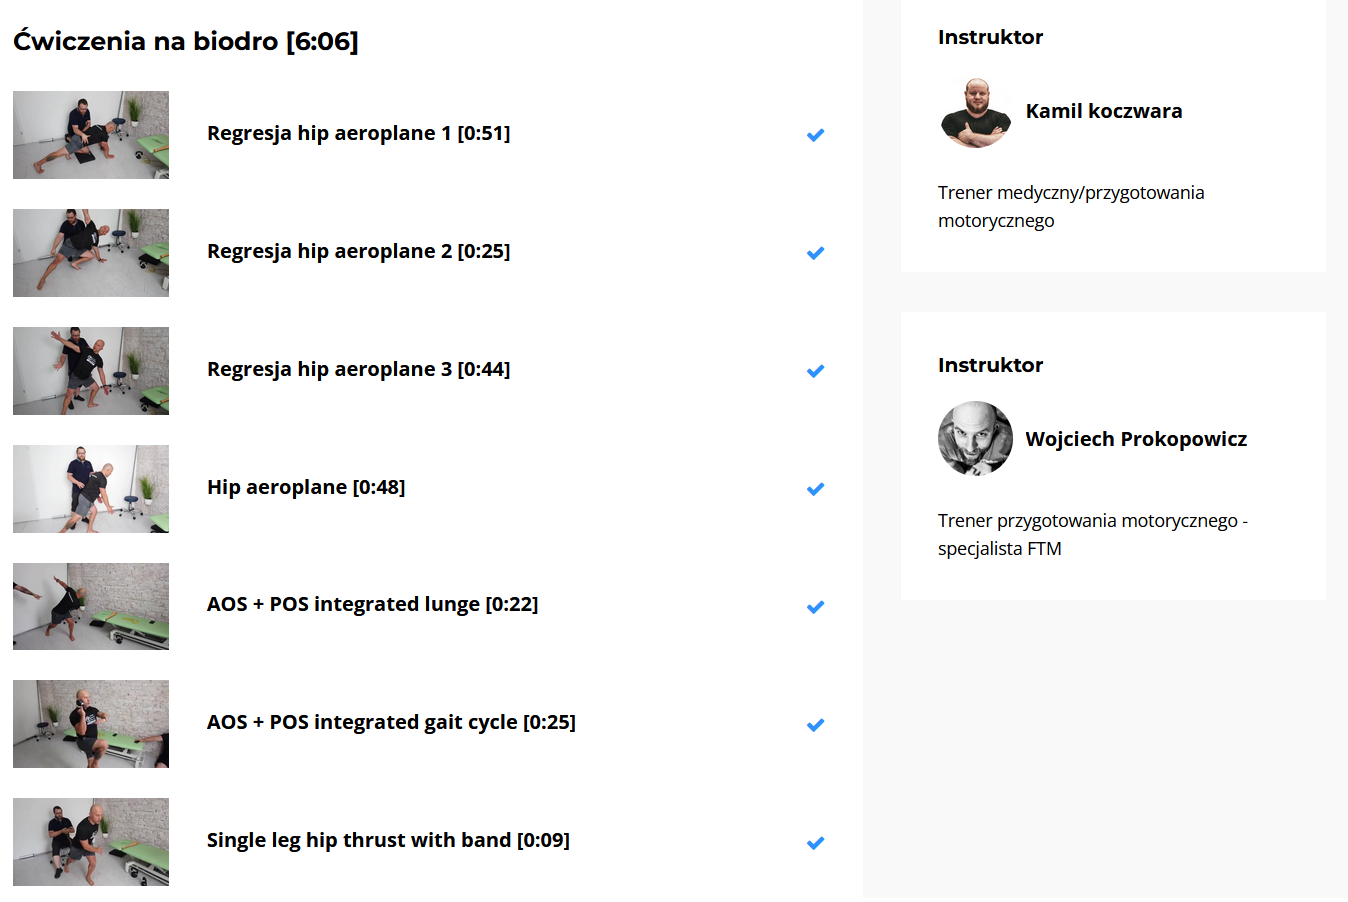Open instructor name Kamil Koczwara
This screenshot has height=902, width=1348.
[1104, 112]
